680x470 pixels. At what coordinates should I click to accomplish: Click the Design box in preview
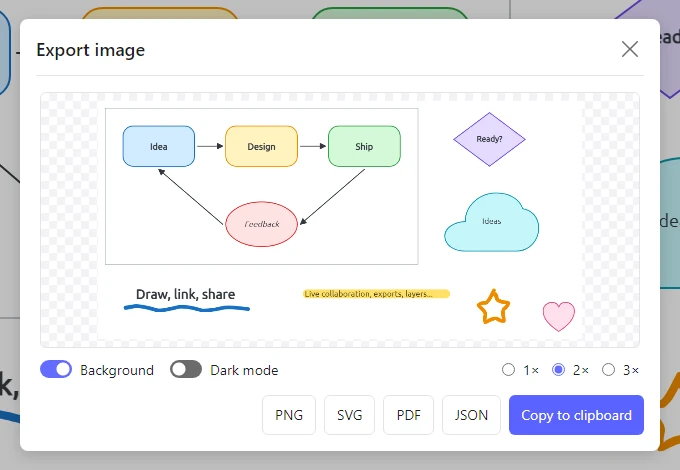[x=262, y=147]
